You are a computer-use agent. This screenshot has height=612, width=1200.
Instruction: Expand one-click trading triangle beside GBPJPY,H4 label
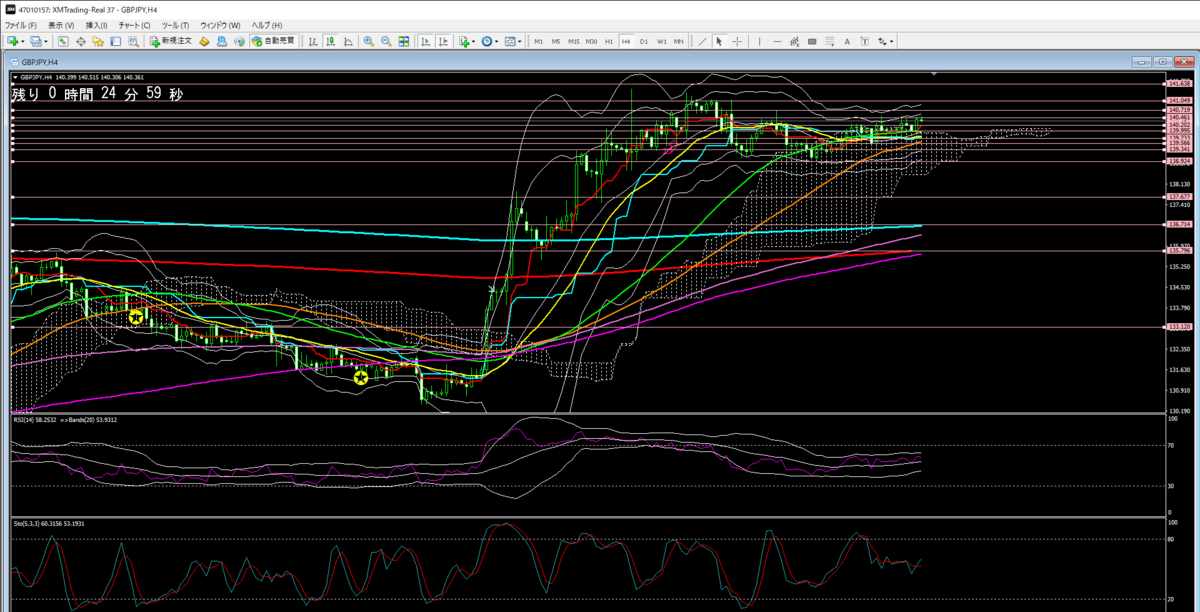[14, 76]
